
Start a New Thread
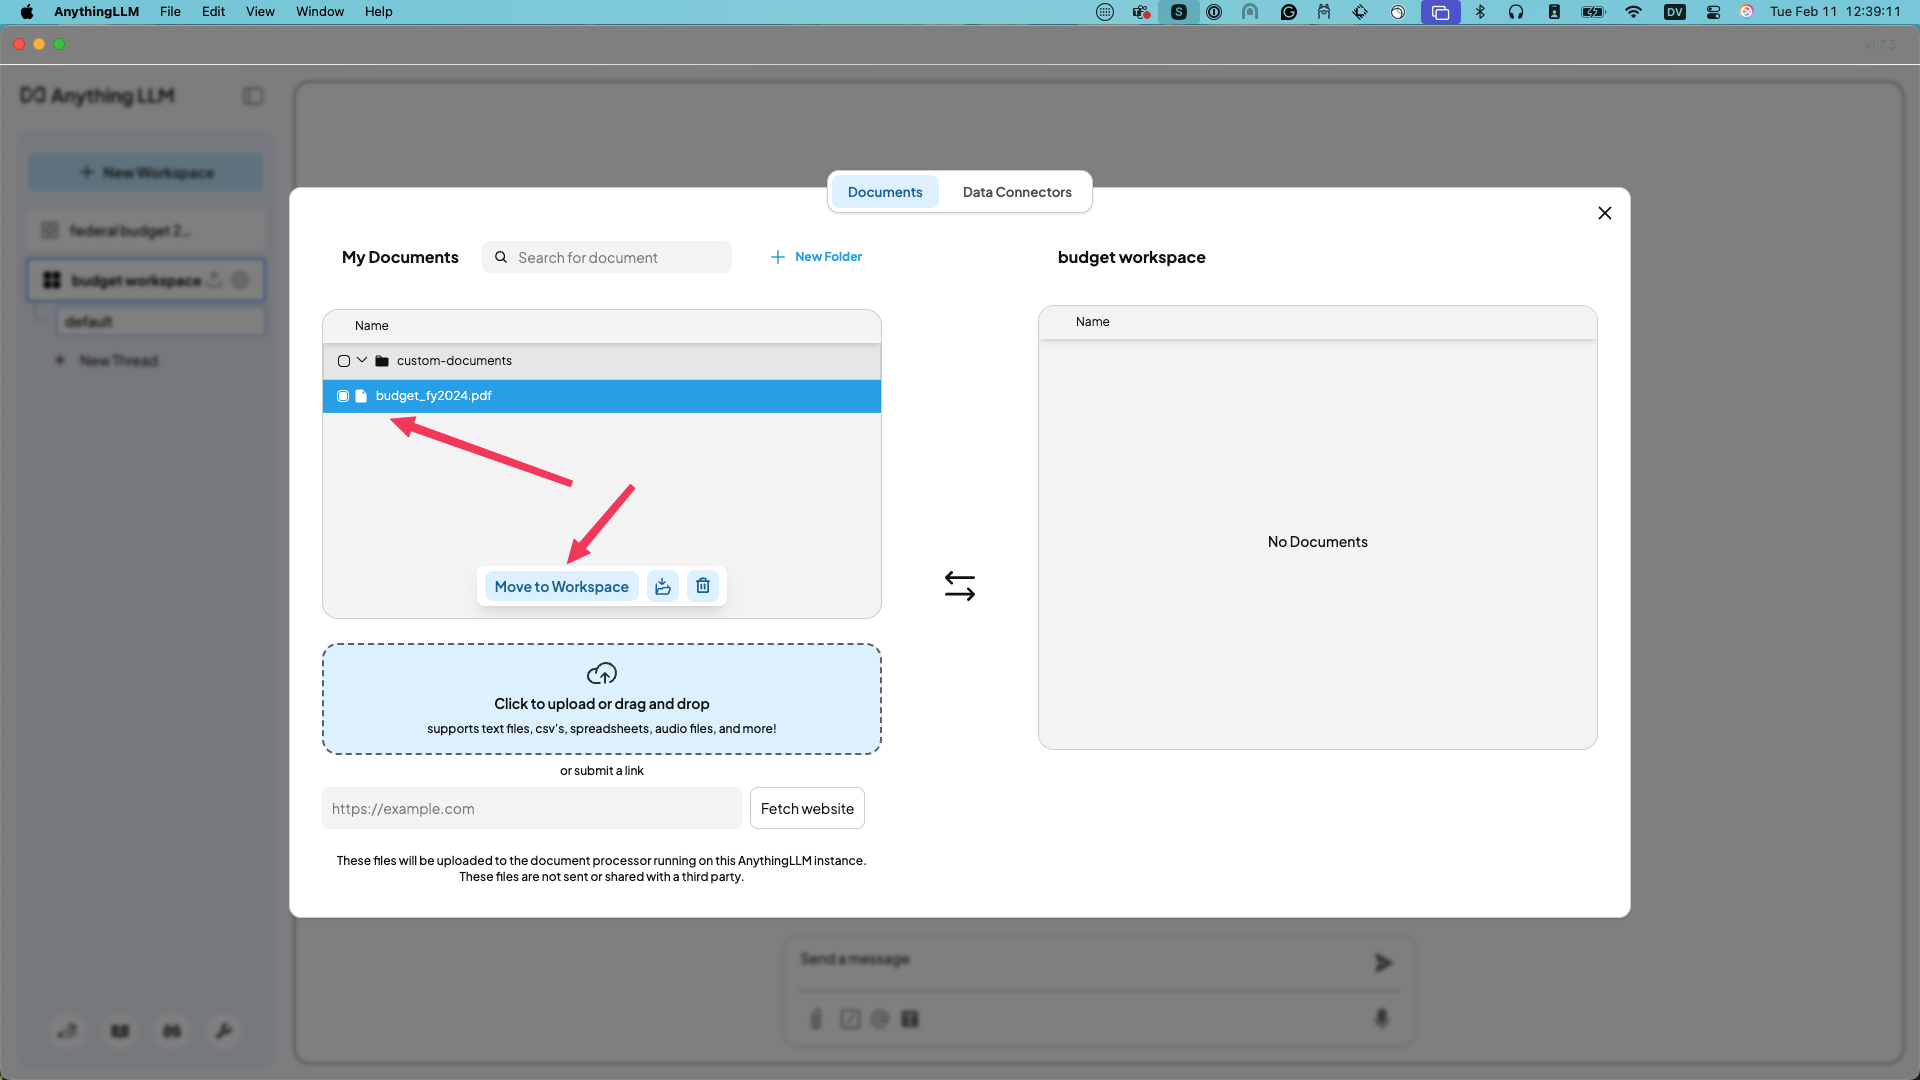[107, 361]
